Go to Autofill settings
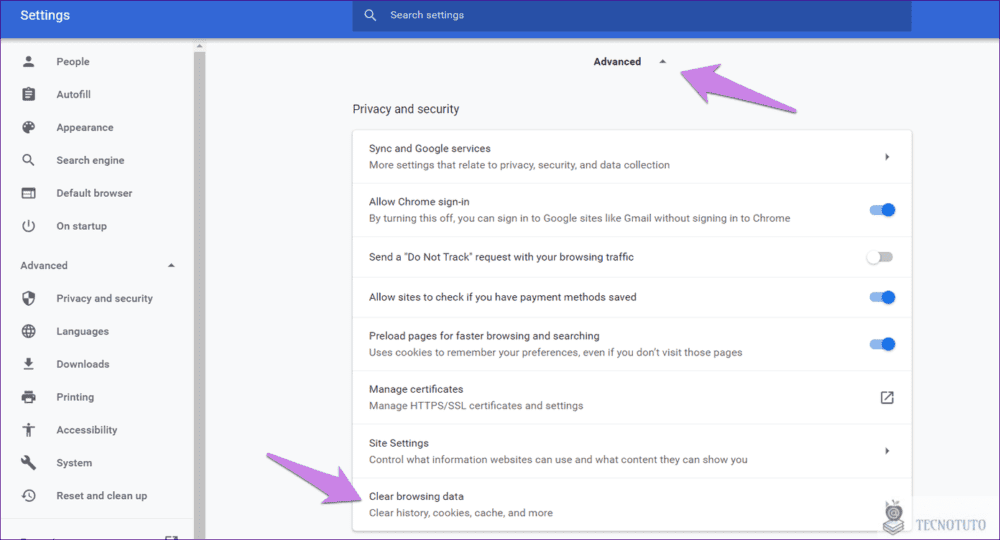1000x540 pixels. (73, 94)
